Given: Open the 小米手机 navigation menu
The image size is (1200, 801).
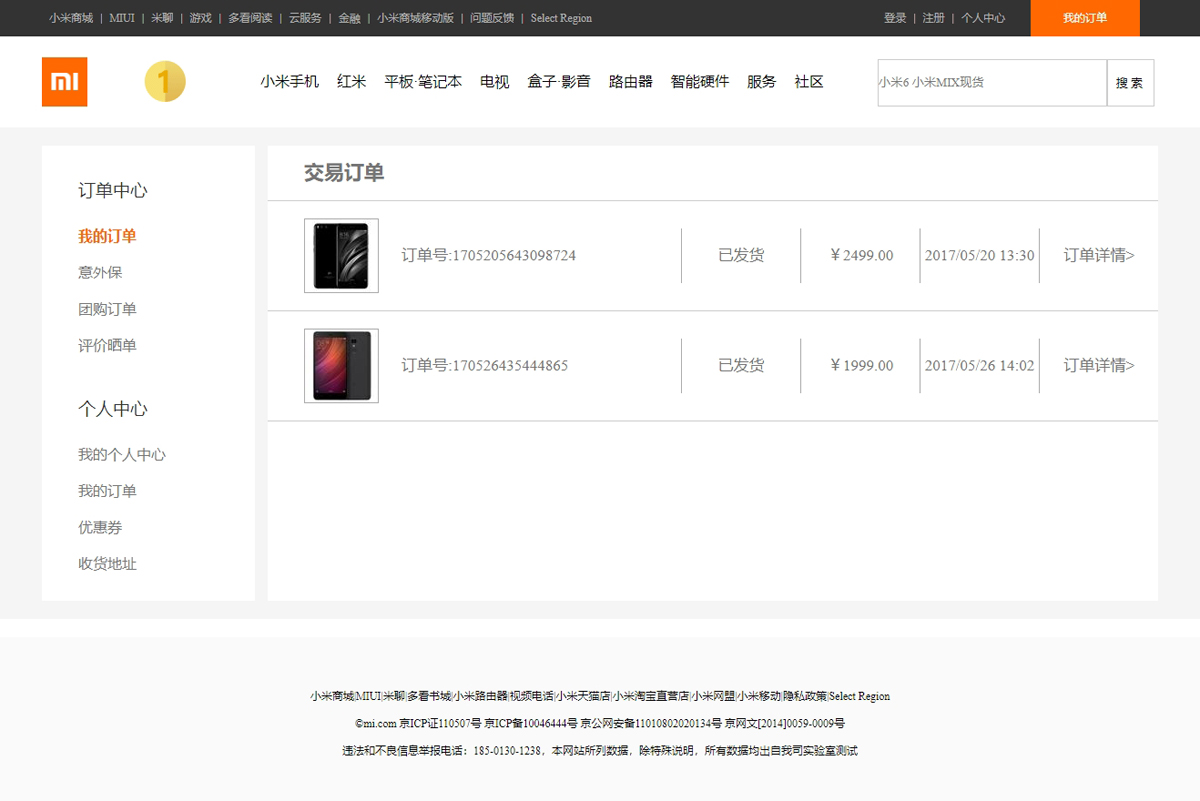Looking at the screenshot, I should tap(290, 82).
